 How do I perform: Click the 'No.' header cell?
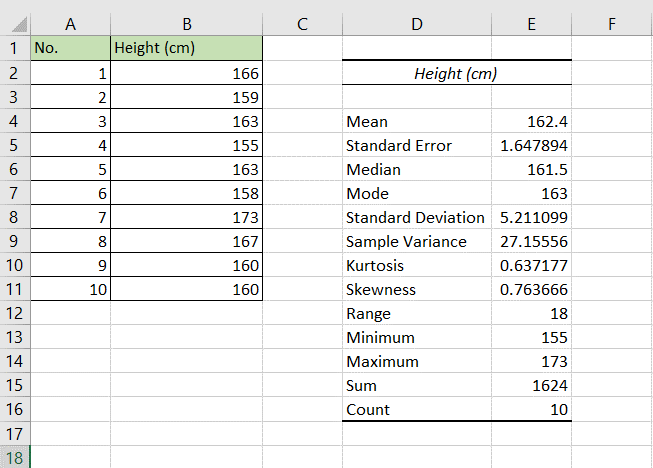(70, 48)
